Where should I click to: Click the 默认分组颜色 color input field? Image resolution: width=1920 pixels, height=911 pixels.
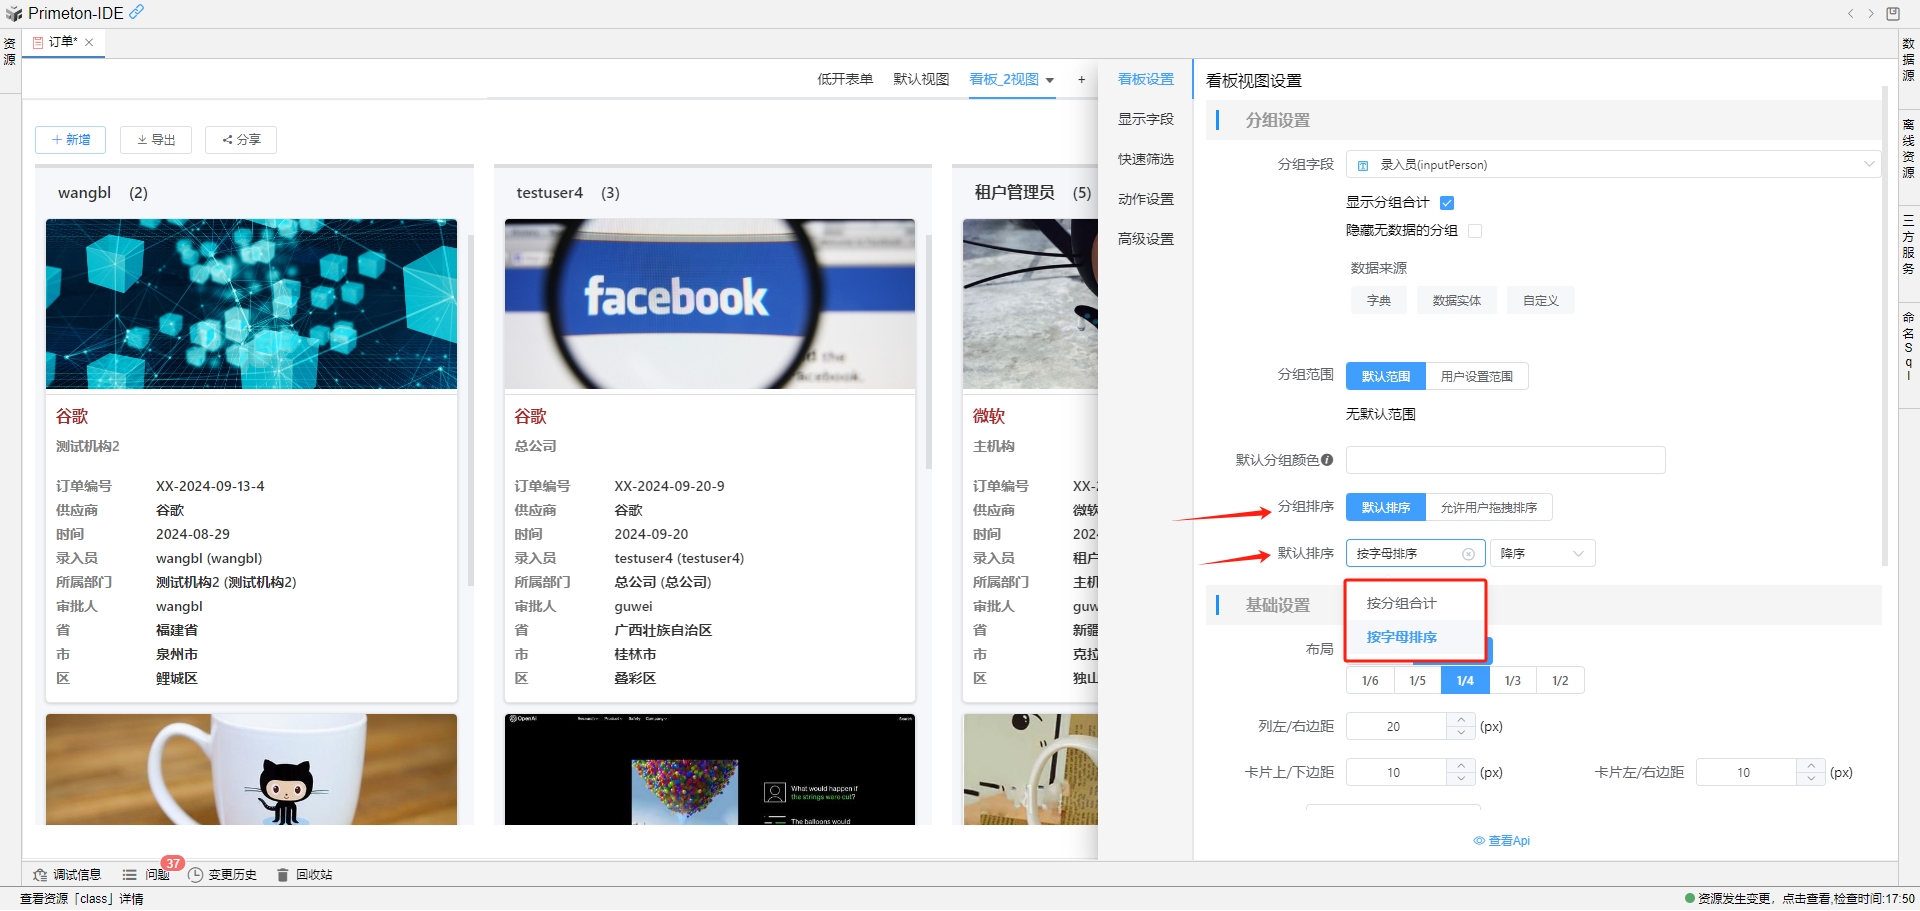point(1505,460)
